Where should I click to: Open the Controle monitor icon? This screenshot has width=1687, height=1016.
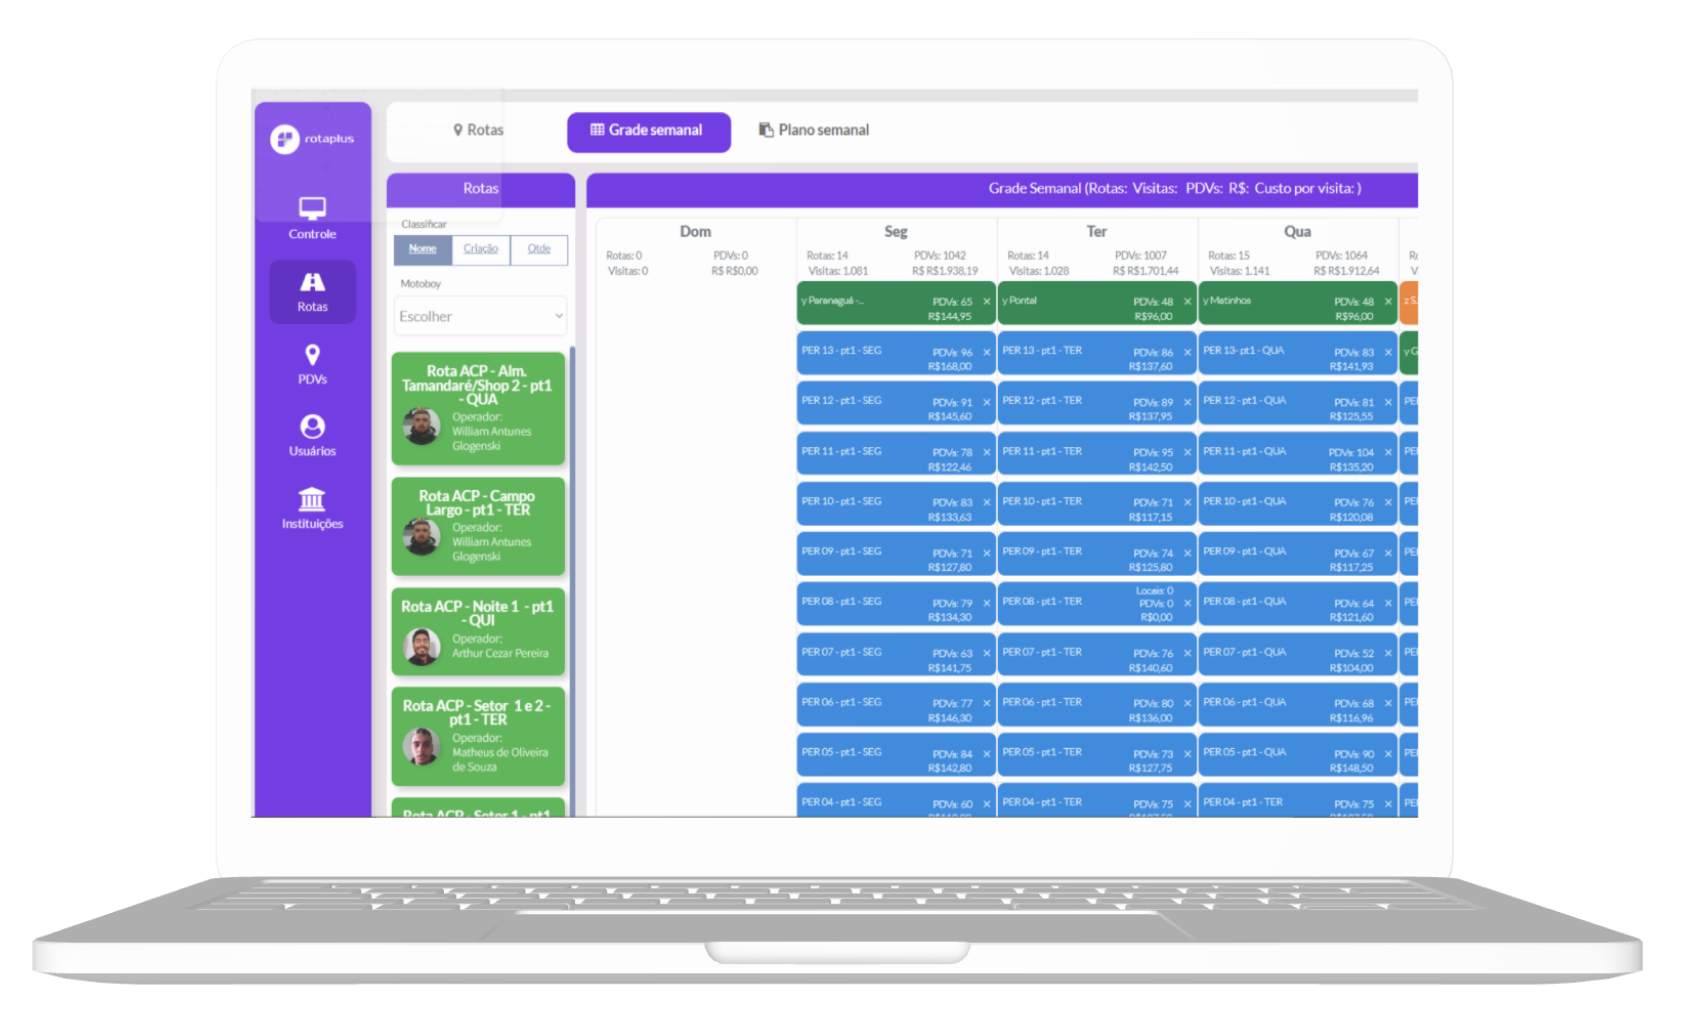pyautogui.click(x=312, y=209)
